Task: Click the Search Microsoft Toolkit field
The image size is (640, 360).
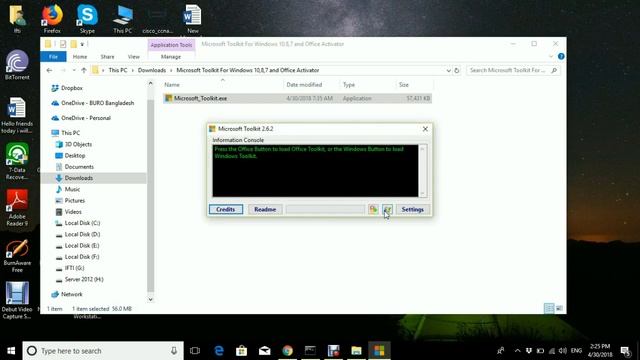Action: click(513, 70)
